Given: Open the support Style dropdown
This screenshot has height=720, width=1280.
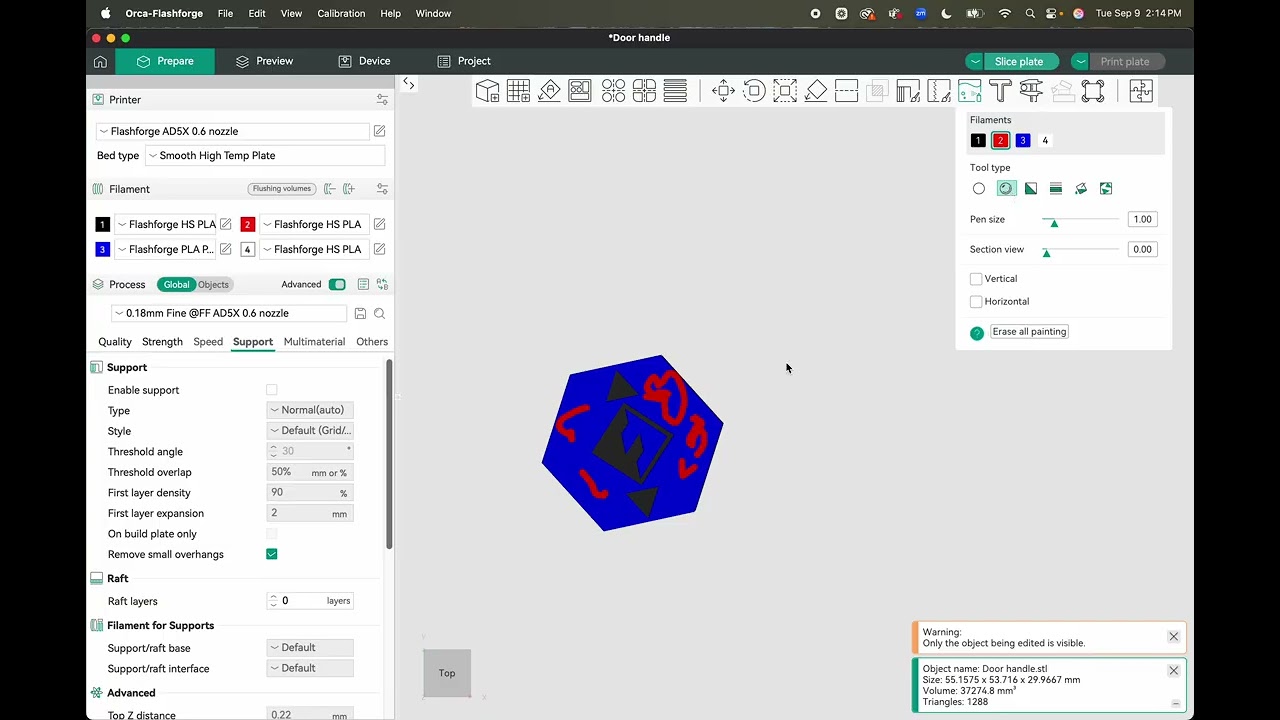Looking at the screenshot, I should coord(310,430).
